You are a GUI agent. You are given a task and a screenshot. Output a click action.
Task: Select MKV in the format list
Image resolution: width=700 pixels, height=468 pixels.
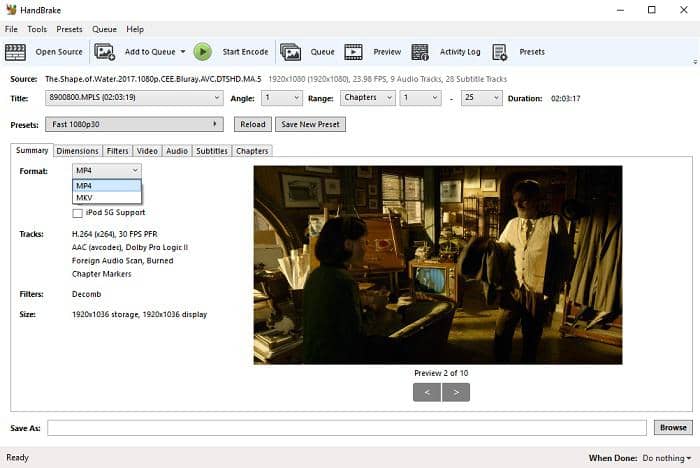click(x=107, y=197)
